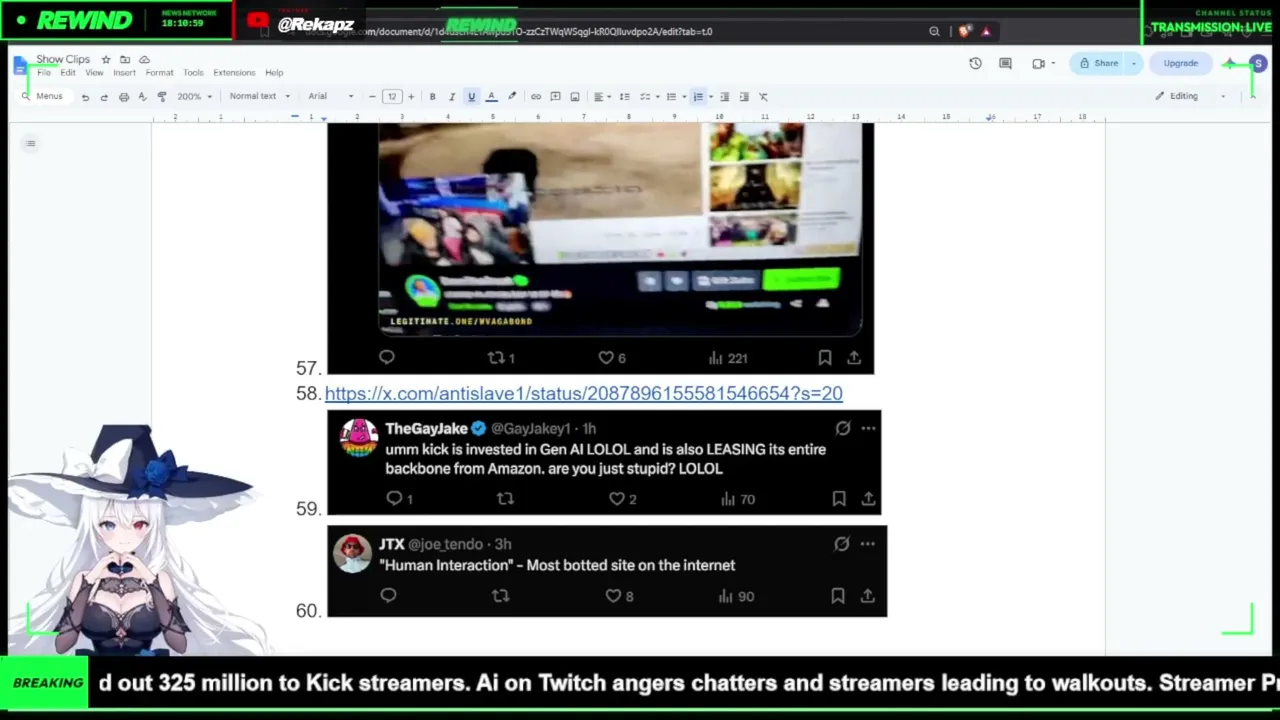Open the Google Docs home icon
1280x720 pixels.
pos(21,66)
